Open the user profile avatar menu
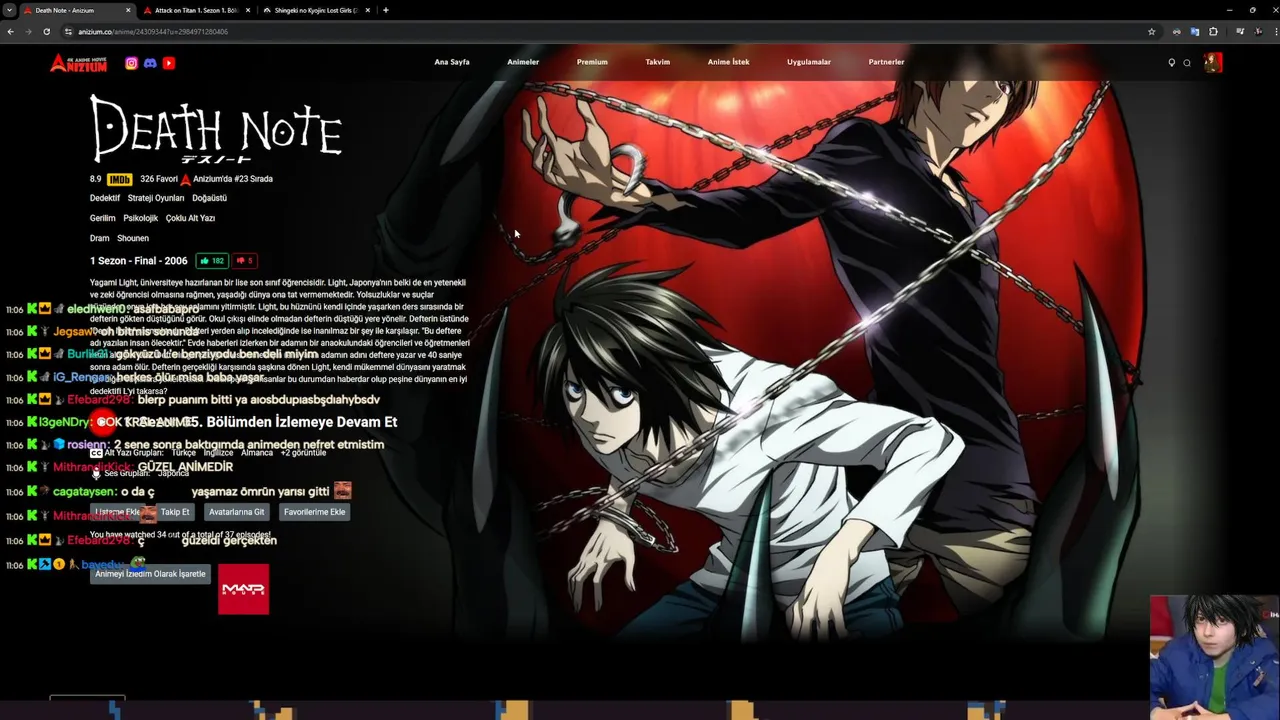 [x=1213, y=62]
